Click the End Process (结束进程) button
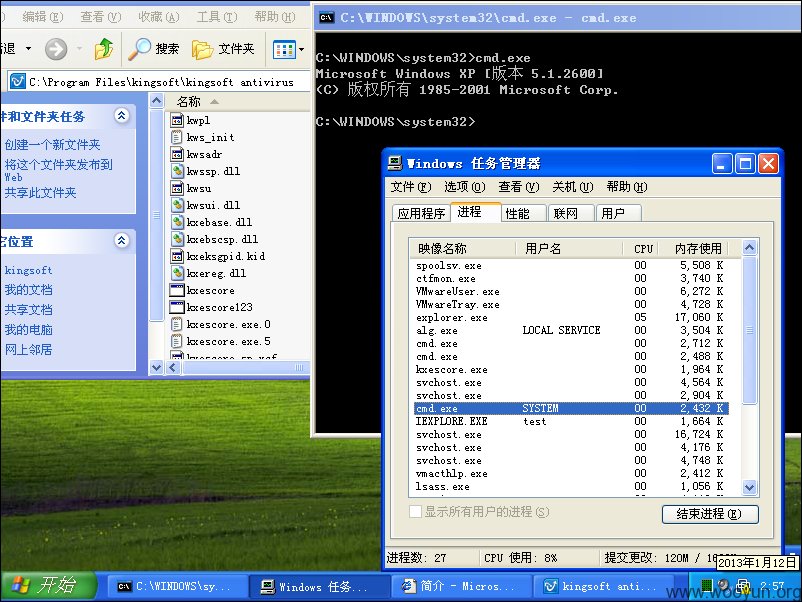 [x=710, y=514]
